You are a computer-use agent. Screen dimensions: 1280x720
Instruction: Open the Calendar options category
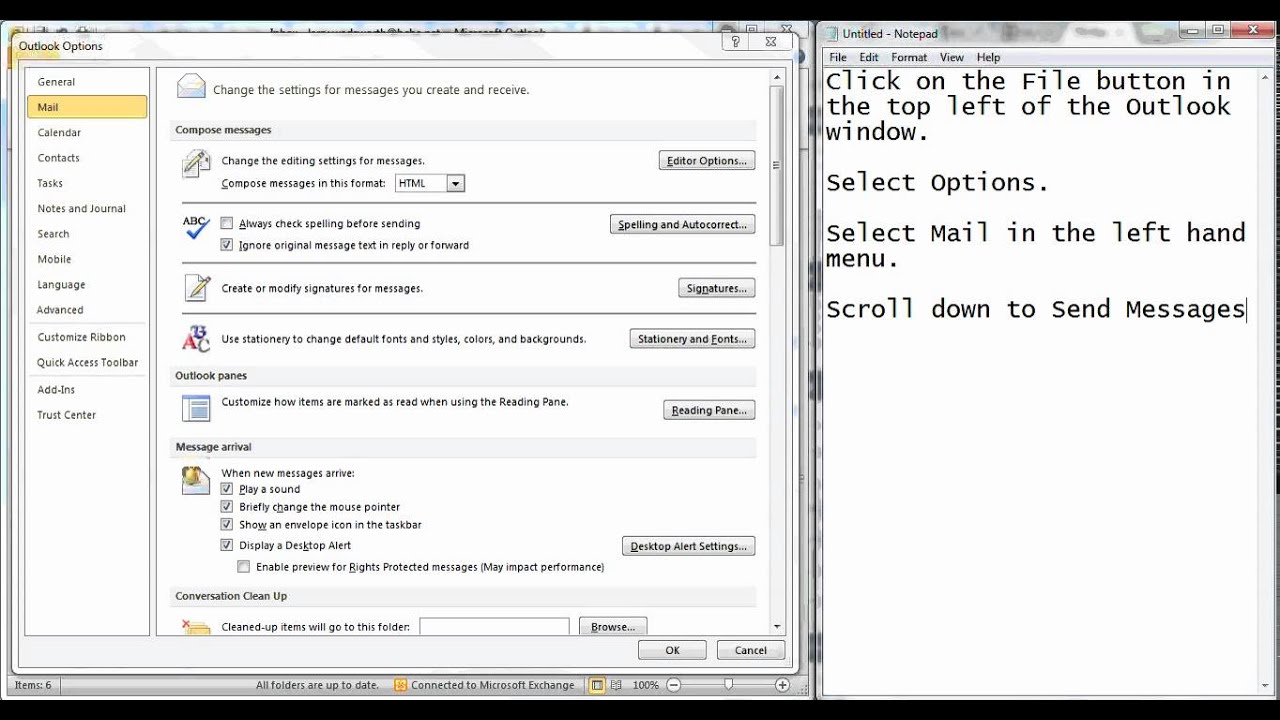coord(87,133)
